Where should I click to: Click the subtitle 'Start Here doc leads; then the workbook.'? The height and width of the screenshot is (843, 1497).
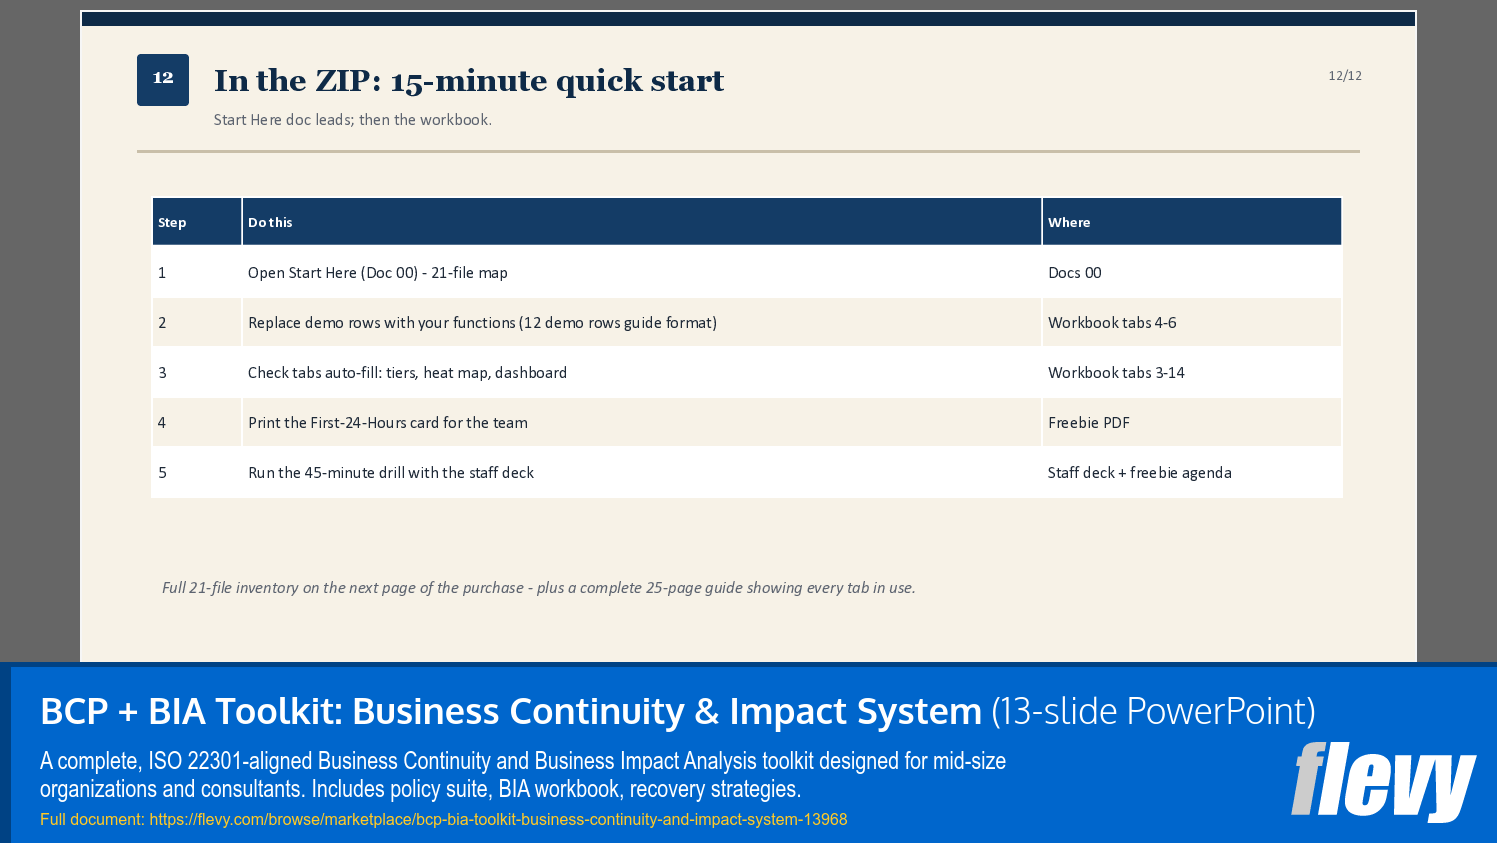point(352,120)
